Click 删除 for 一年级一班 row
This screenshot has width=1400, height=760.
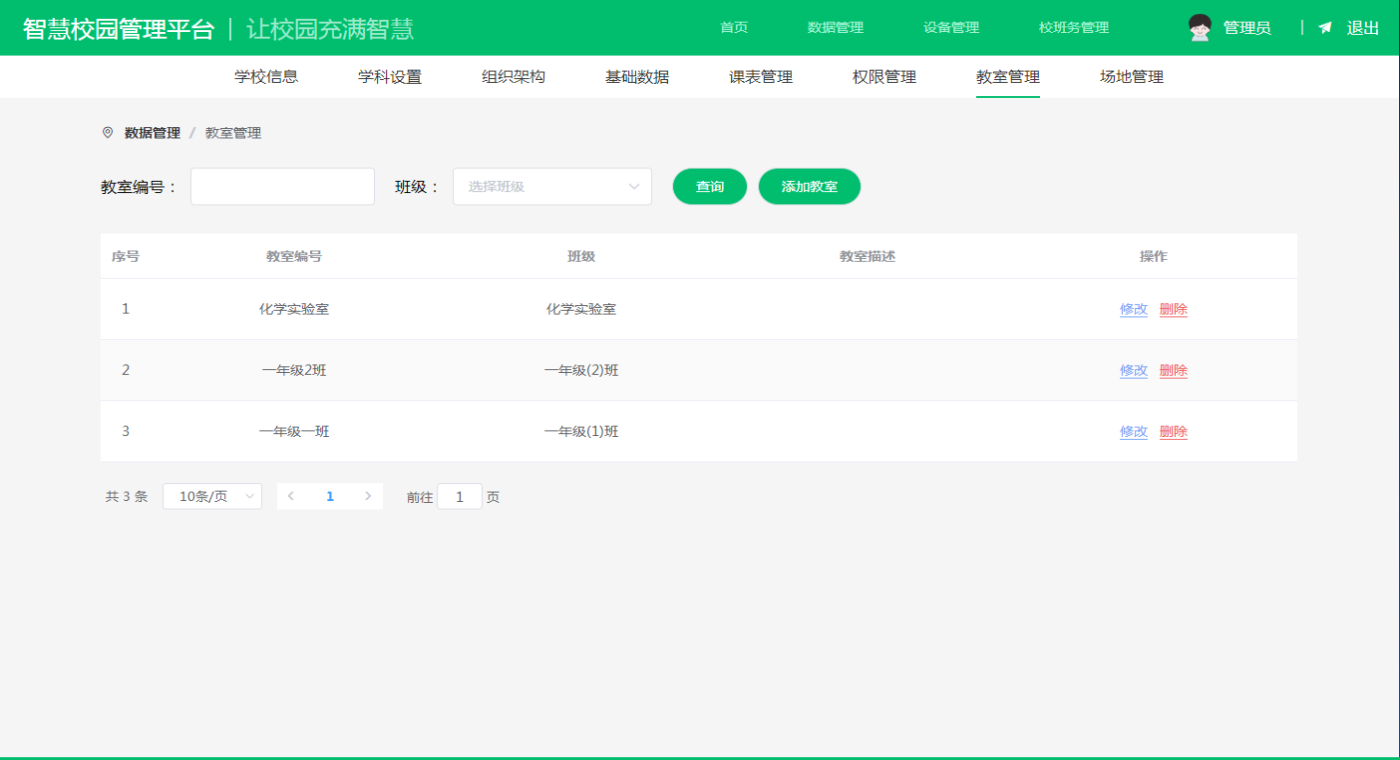coord(1173,432)
